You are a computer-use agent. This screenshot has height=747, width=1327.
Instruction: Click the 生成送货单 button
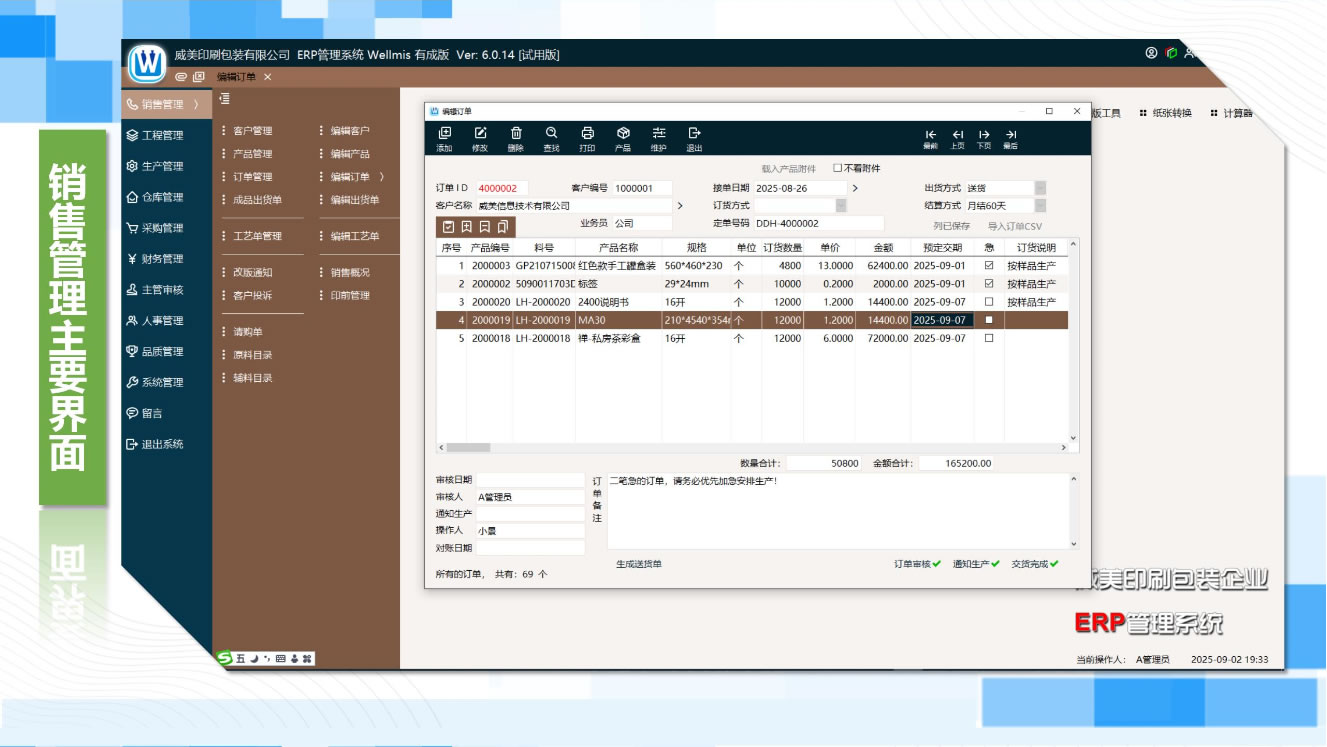(639, 564)
